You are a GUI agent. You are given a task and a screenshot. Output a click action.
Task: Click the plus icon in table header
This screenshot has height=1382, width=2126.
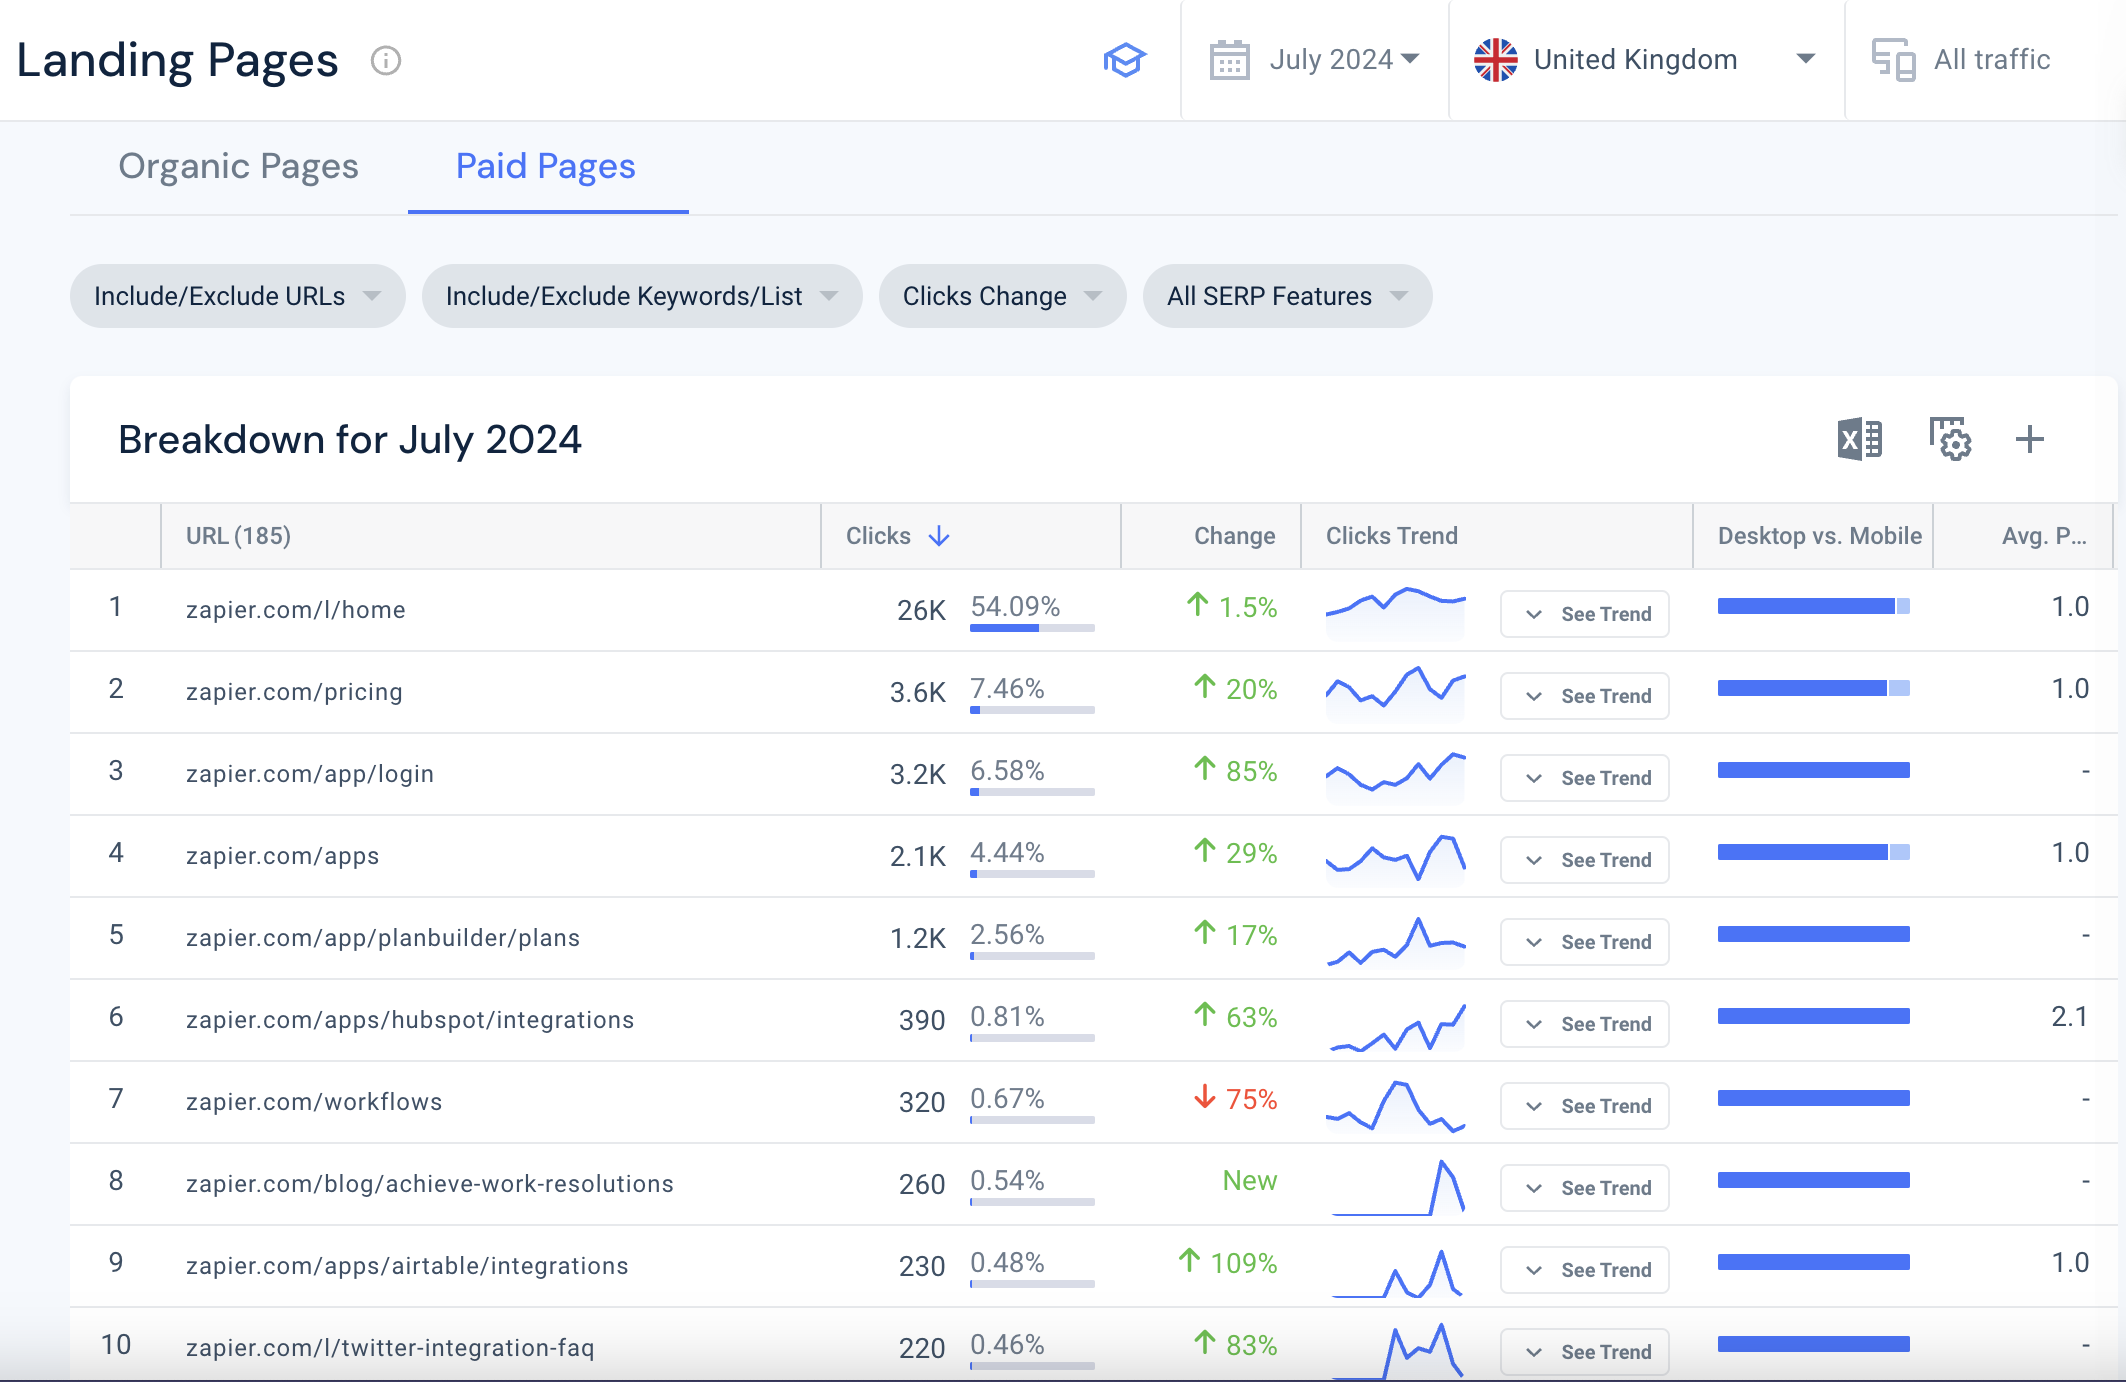[2030, 439]
